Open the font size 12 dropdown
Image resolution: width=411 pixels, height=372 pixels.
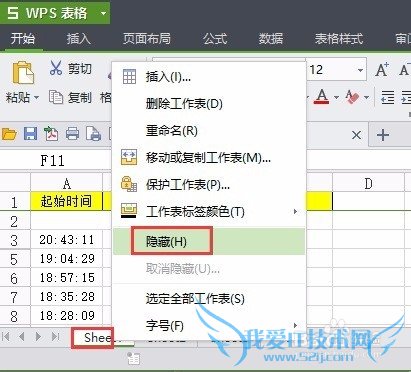(360, 70)
